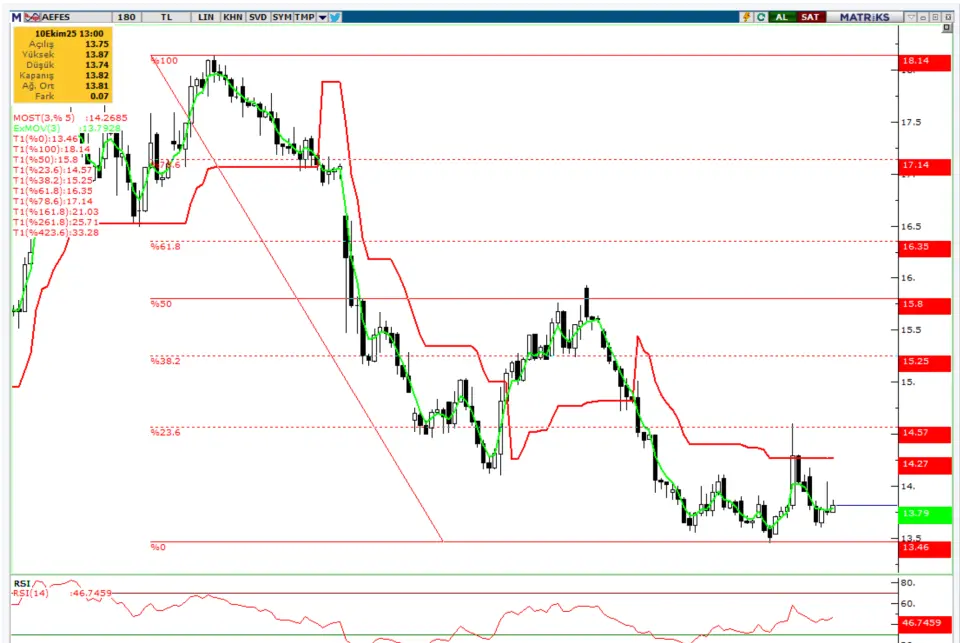This screenshot has height=643, width=960.
Task: Open the TL currency selector
Action: (x=166, y=17)
